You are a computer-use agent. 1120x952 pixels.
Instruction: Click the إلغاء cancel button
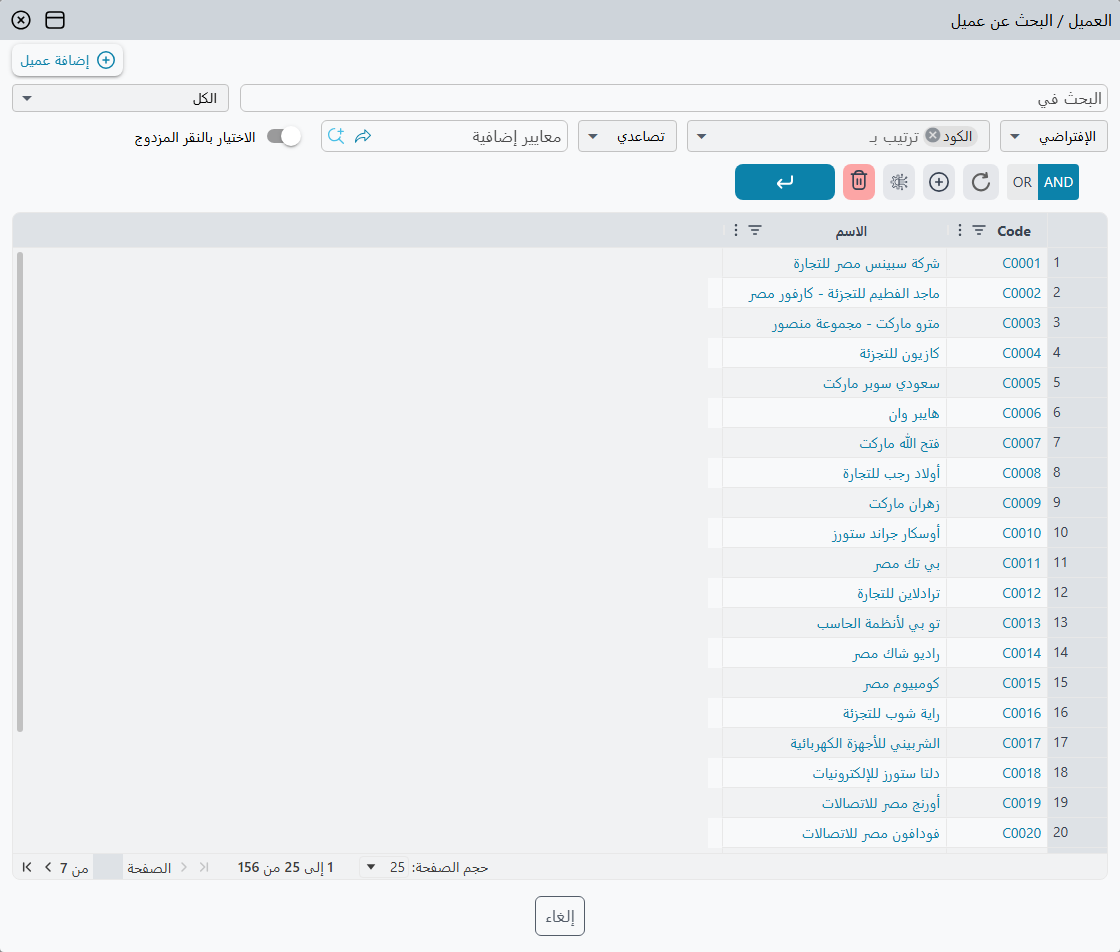coord(560,916)
